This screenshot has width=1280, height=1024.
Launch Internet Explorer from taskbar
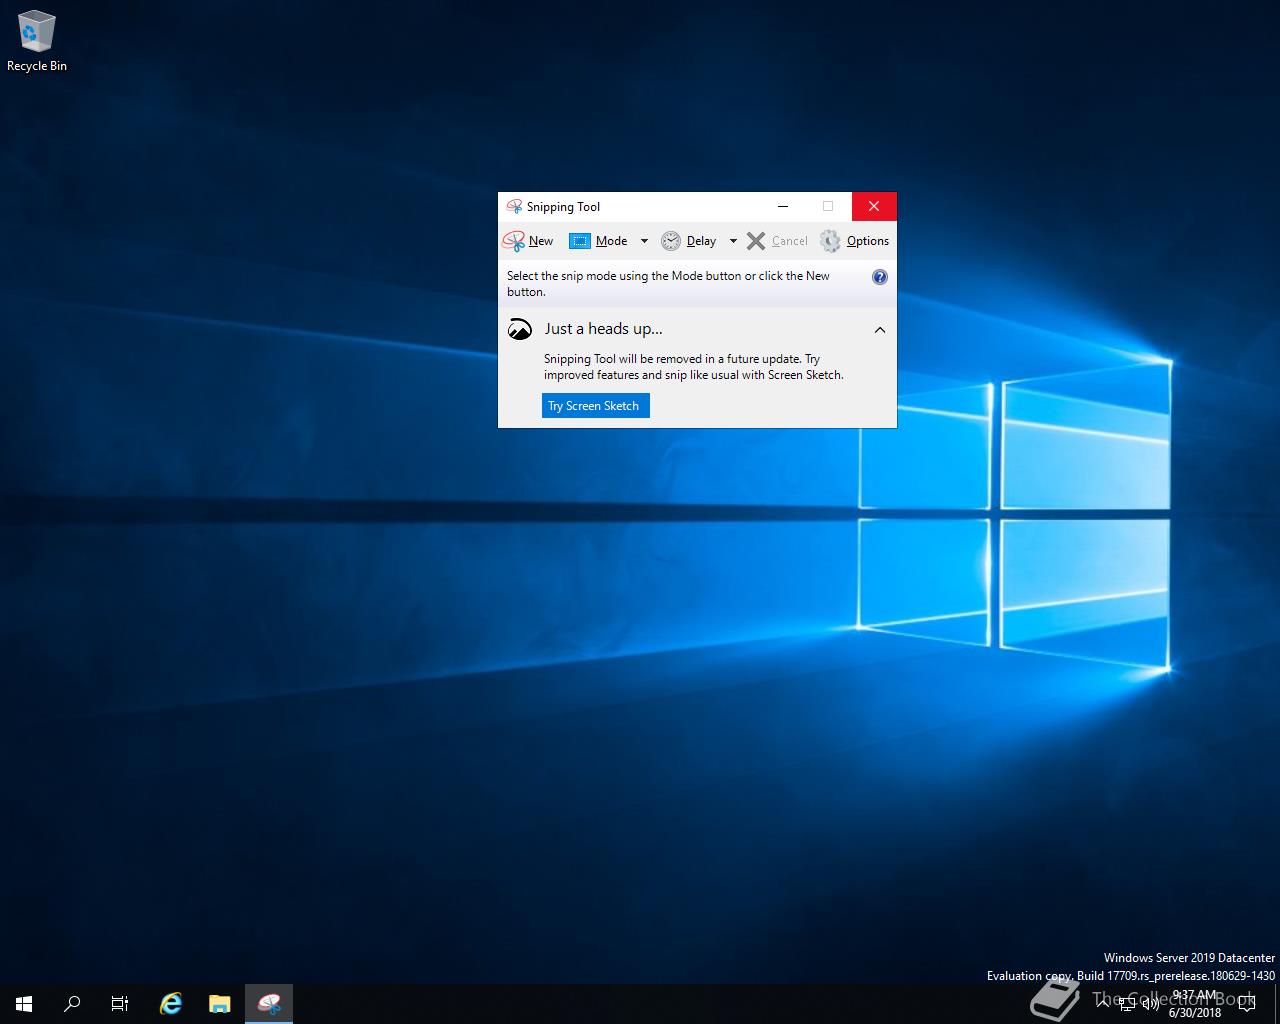click(171, 1004)
